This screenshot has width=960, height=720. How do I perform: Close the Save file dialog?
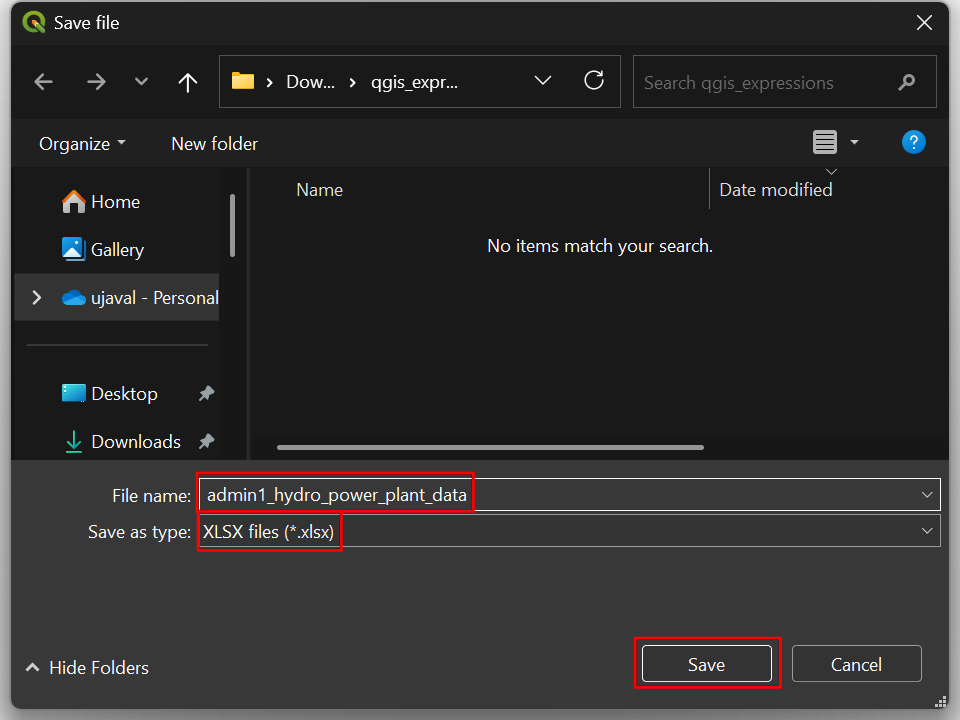924,23
